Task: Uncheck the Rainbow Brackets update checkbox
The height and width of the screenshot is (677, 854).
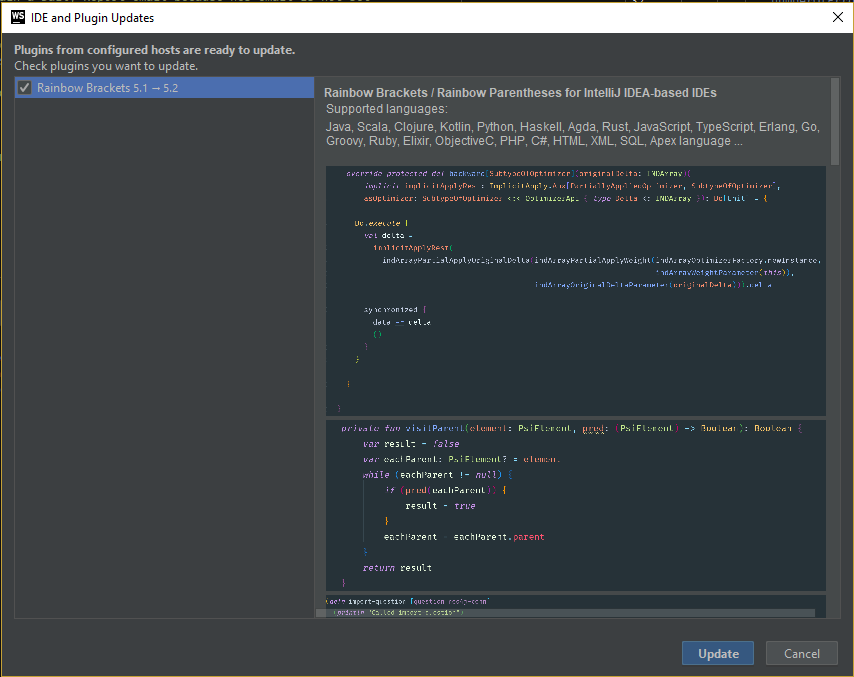Action: [x=23, y=87]
